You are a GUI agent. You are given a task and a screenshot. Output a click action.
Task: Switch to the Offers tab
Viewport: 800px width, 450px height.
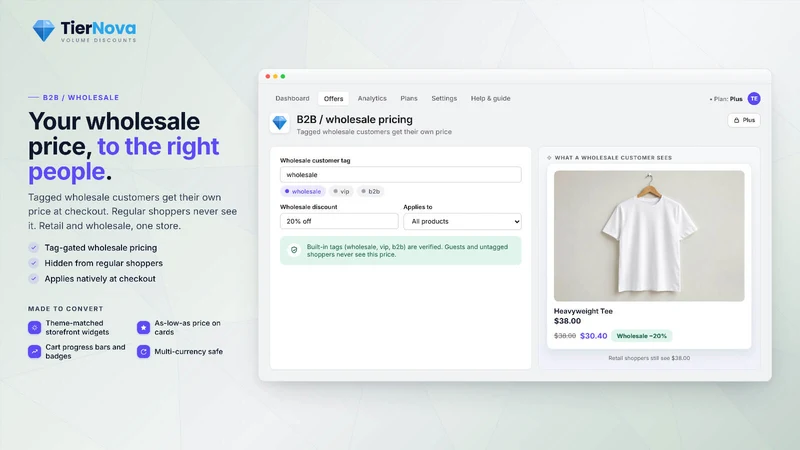(x=333, y=98)
